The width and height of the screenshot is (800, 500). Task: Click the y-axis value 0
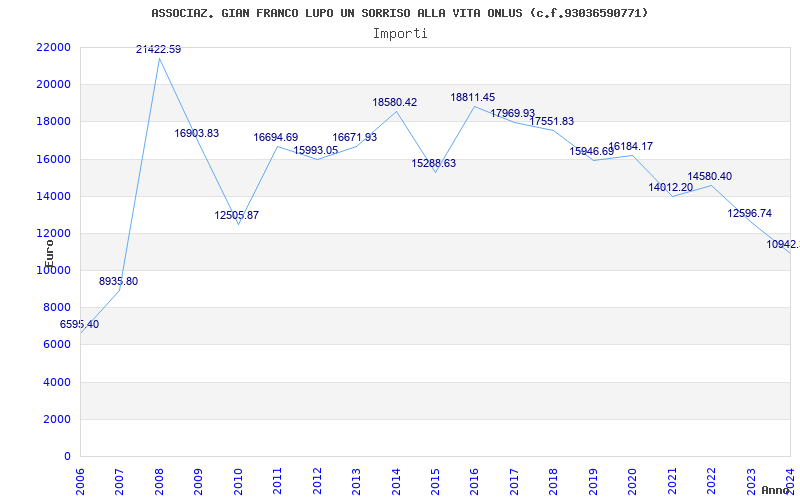(67, 457)
